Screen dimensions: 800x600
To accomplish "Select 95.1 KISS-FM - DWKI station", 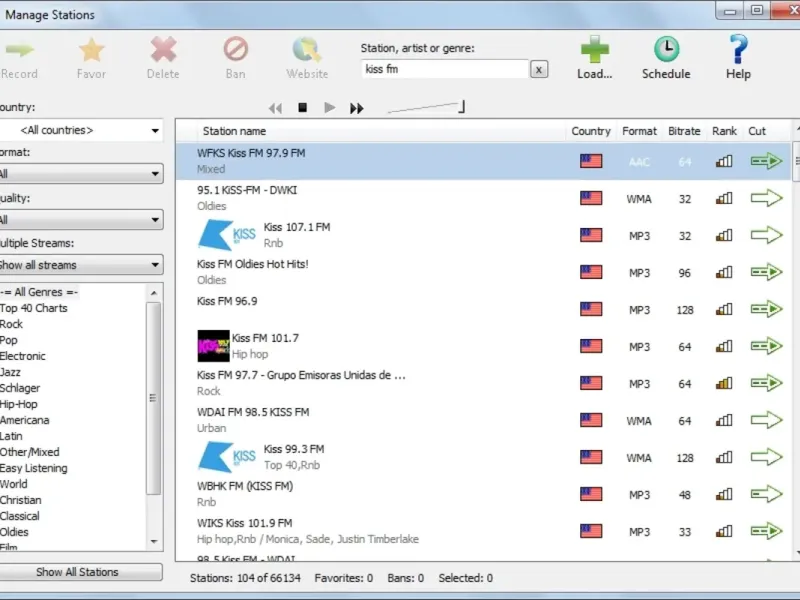I will (x=484, y=198).
